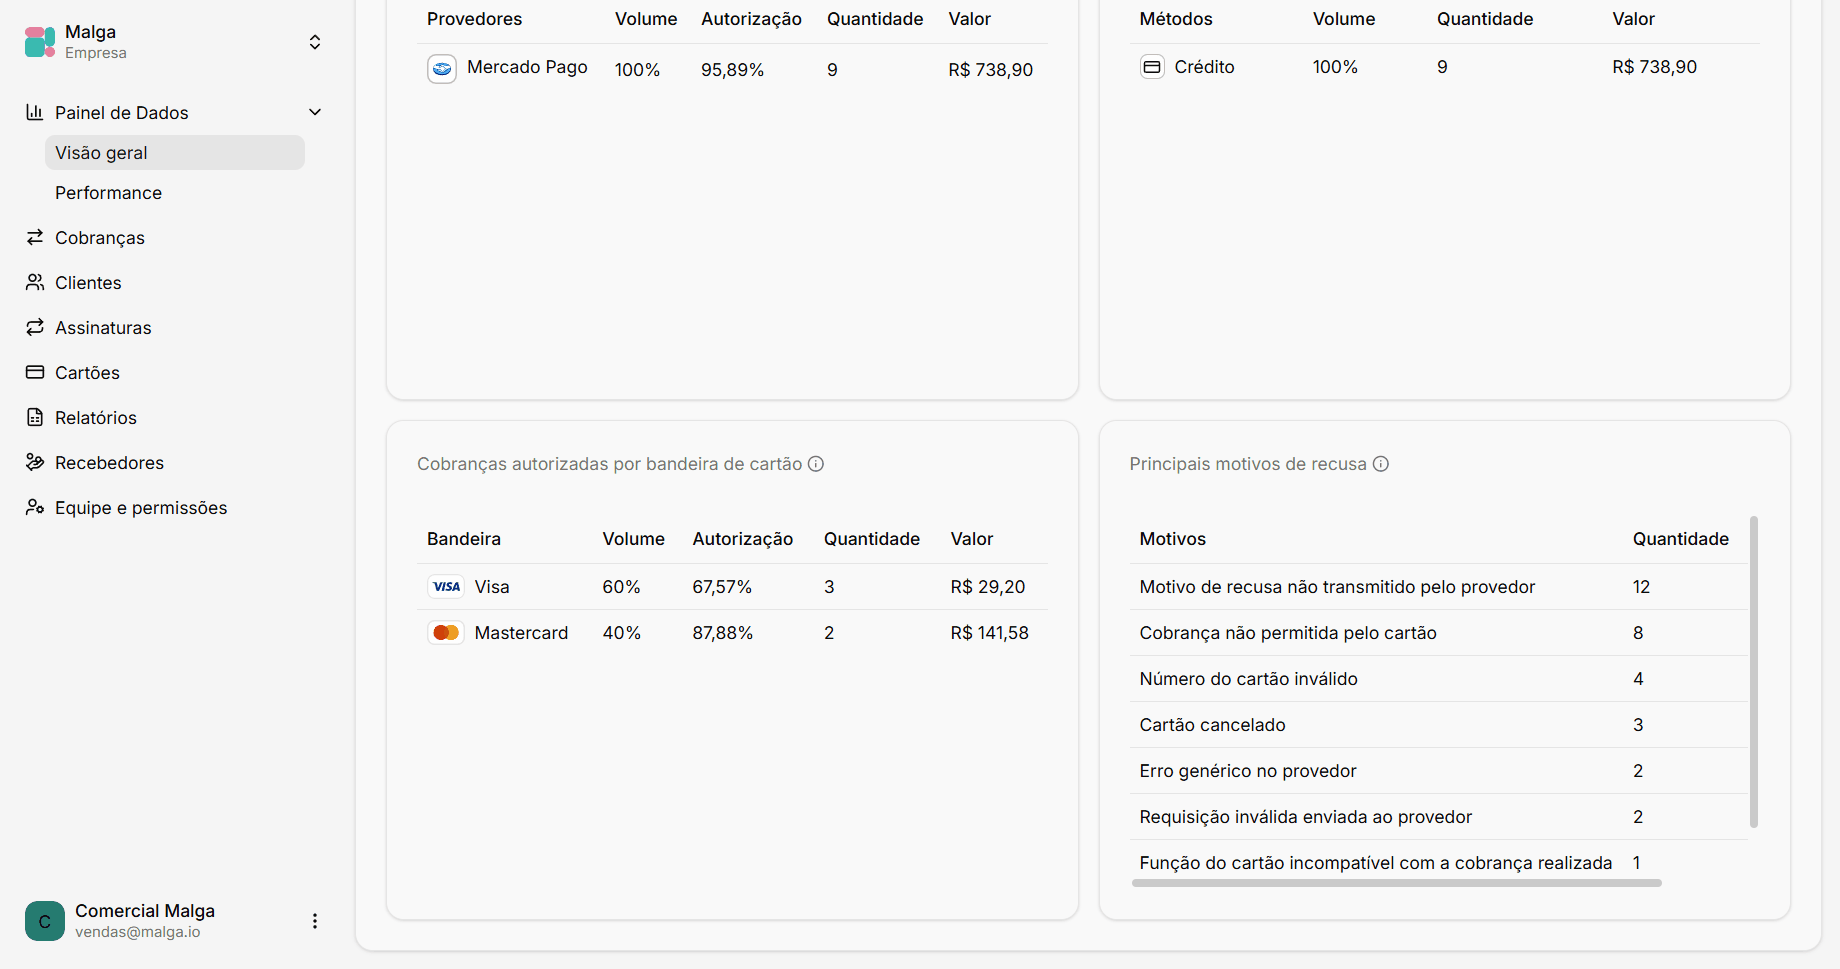Click the Mercado Pago provider logo
Screen dimensions: 1840x969
click(442, 69)
